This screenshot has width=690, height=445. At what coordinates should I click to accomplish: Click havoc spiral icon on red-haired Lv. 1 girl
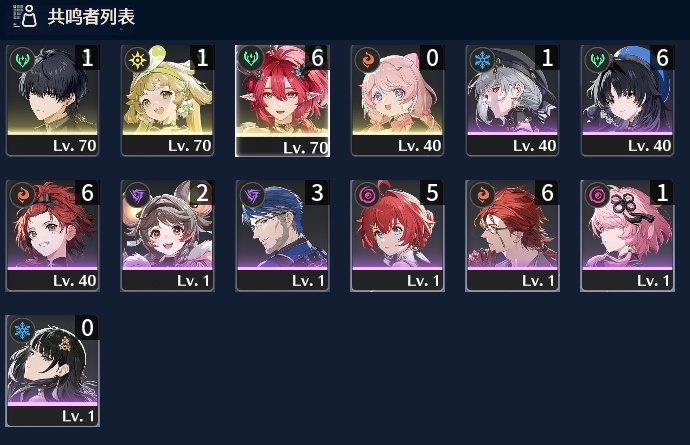(367, 194)
